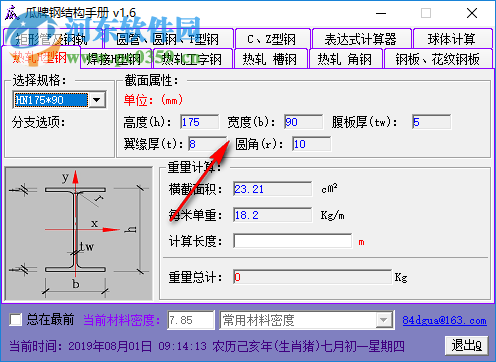Open the 热轧 角钢 tab
Viewport: 496px width, 362px height.
click(345, 59)
